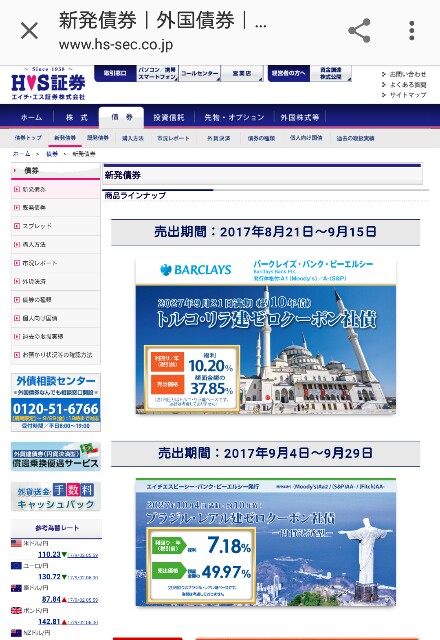Screen dimensions: 440x640
Task: Open the three-dot overflow menu
Action: (411, 31)
